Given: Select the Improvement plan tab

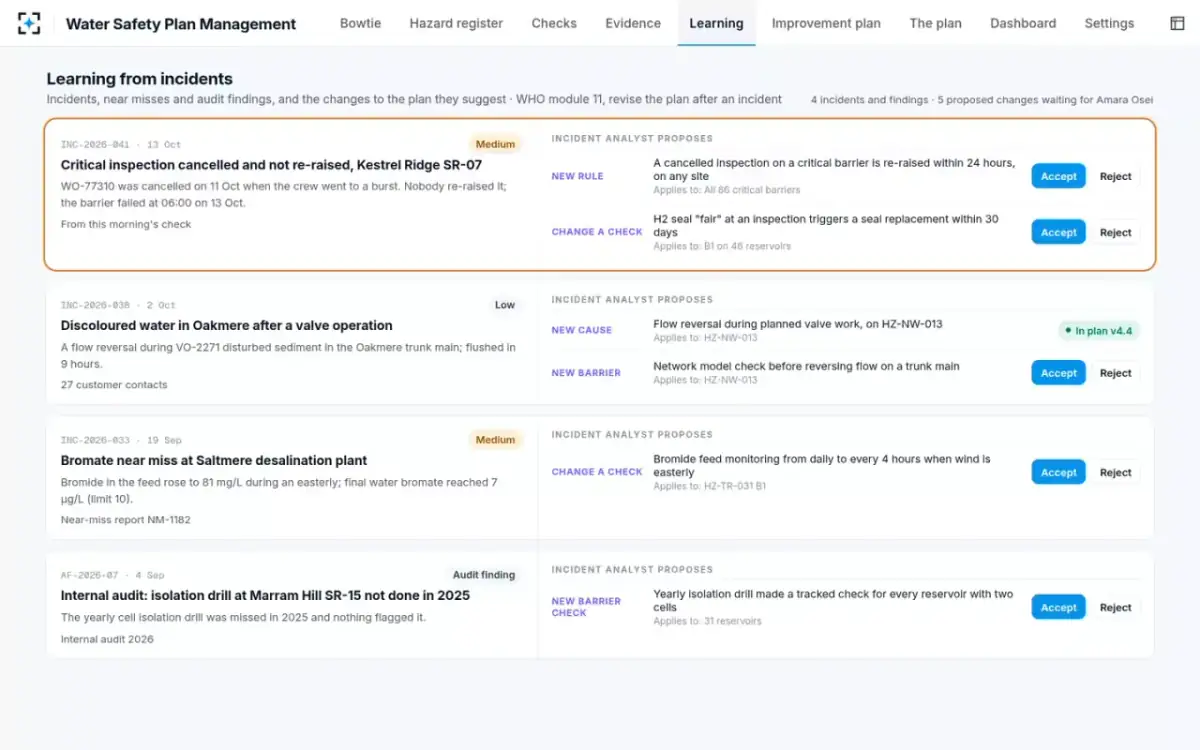Looking at the screenshot, I should tap(826, 23).
